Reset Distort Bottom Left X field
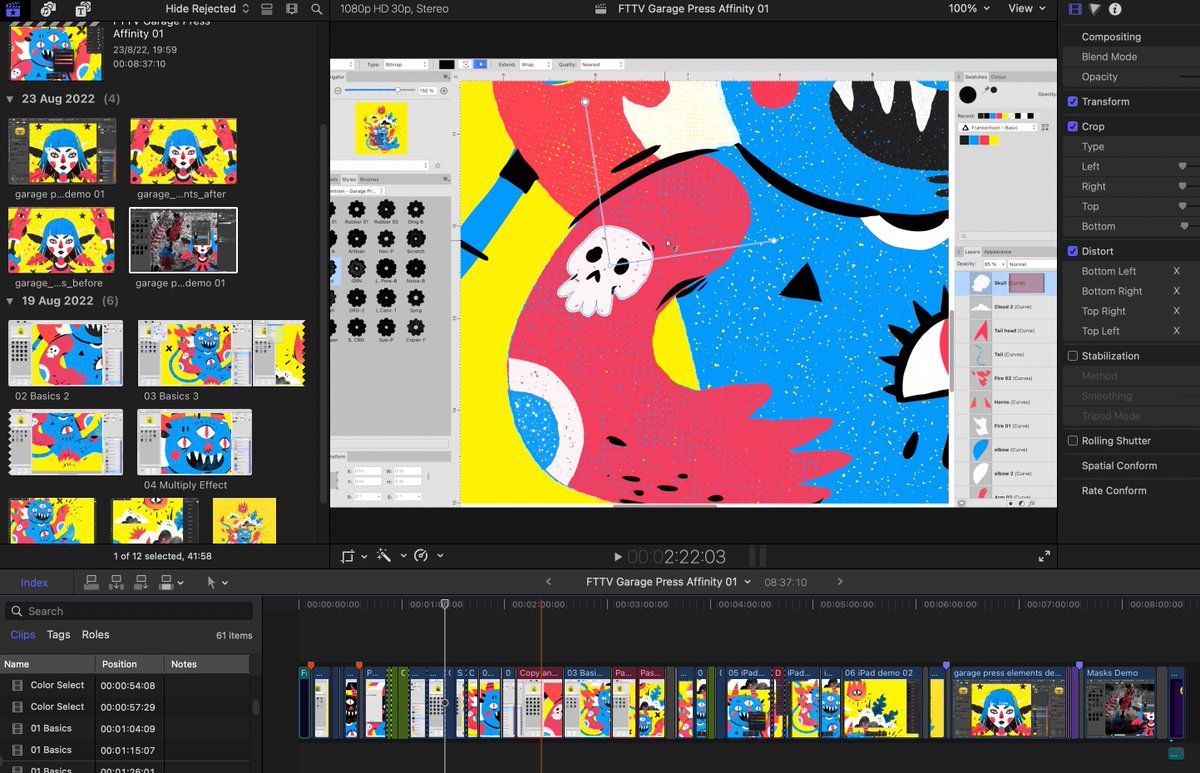The width and height of the screenshot is (1200, 773). pos(1176,271)
